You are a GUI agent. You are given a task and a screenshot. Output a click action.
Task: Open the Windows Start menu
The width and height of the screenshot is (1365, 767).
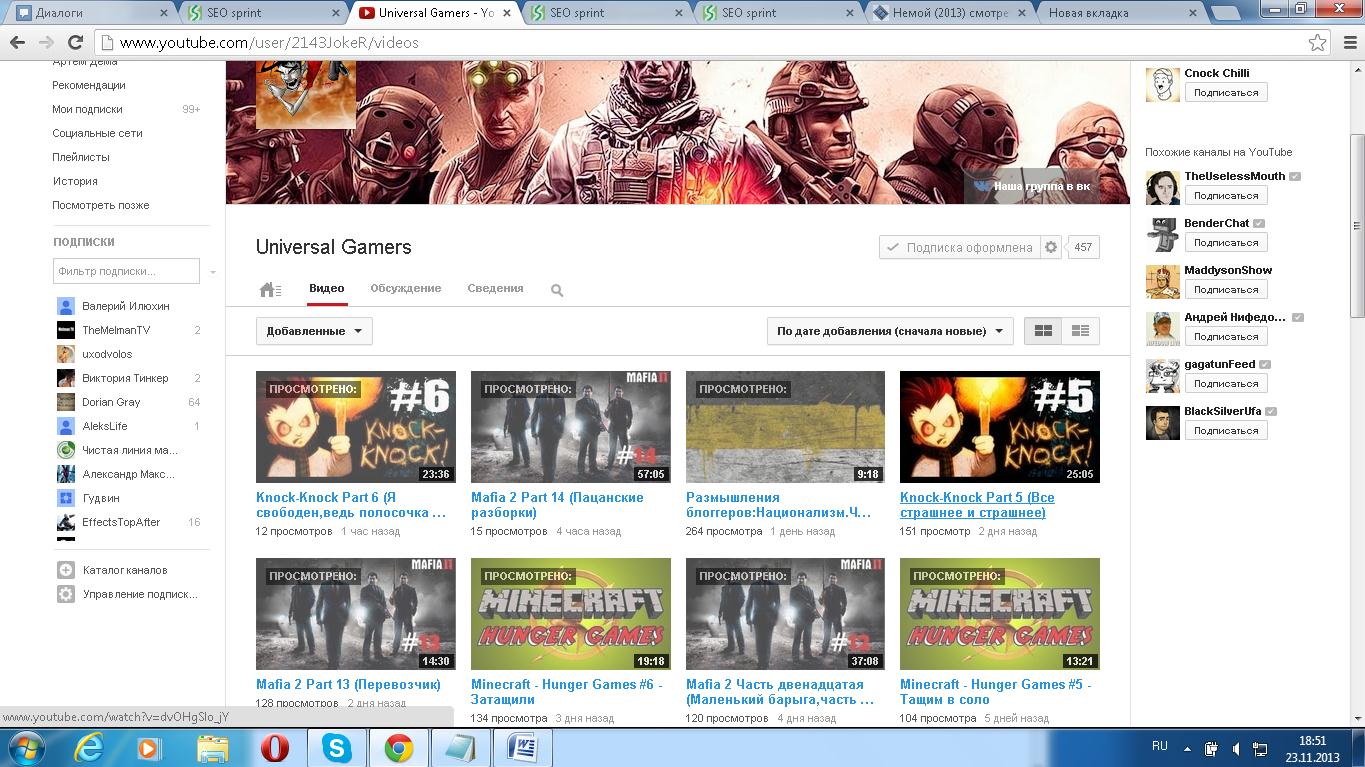[25, 748]
